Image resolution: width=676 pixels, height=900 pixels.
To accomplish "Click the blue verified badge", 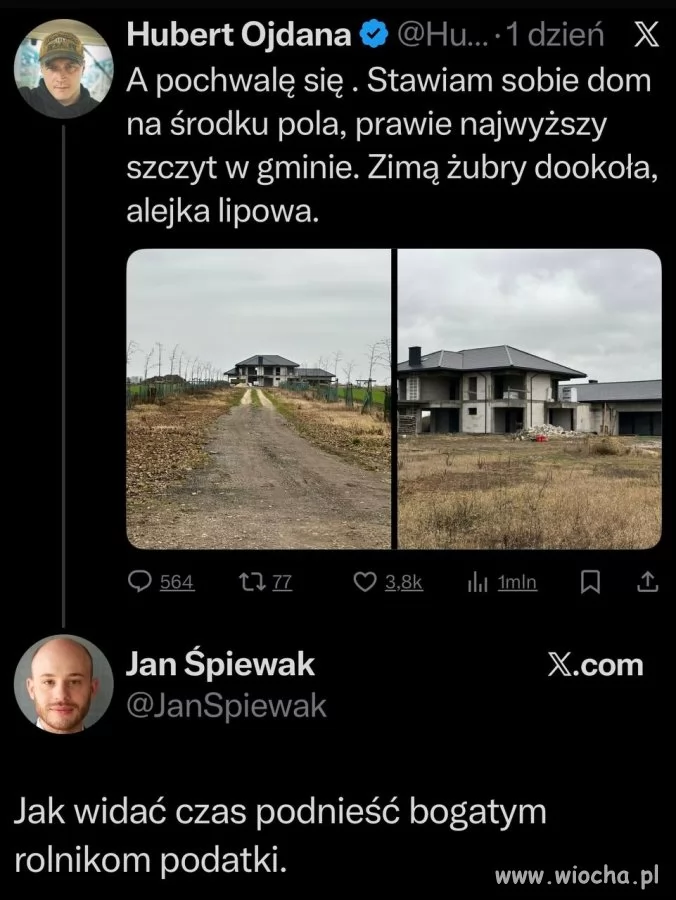I will (x=373, y=35).
